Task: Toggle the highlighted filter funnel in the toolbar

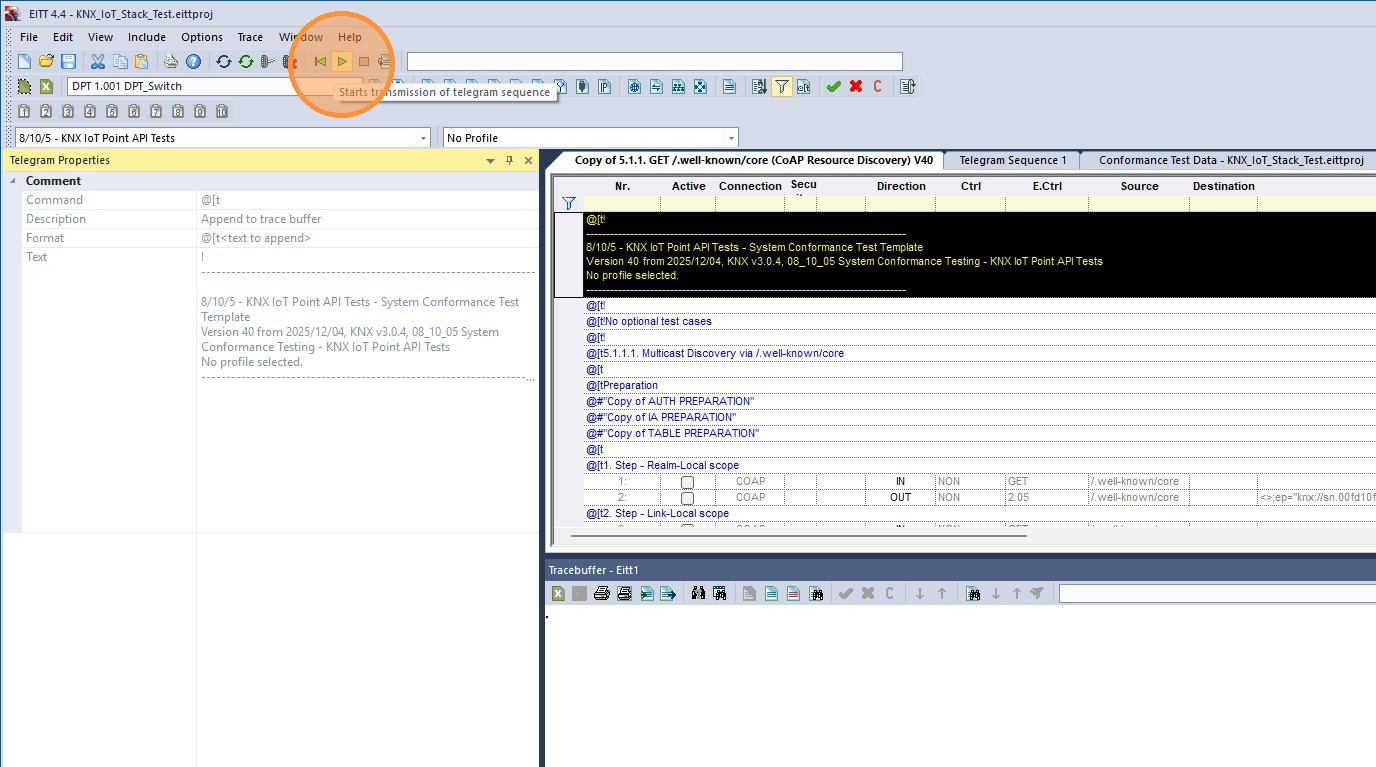Action: pos(781,87)
